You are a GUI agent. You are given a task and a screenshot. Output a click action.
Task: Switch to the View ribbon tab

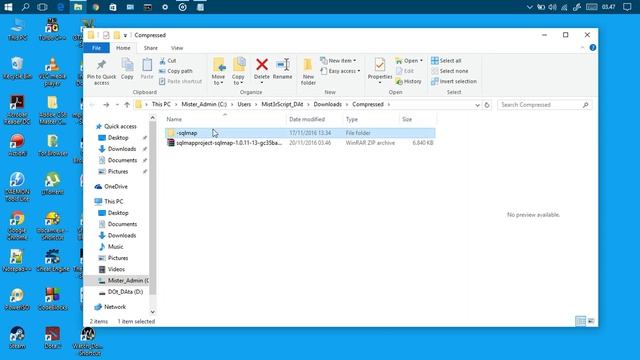(177, 48)
